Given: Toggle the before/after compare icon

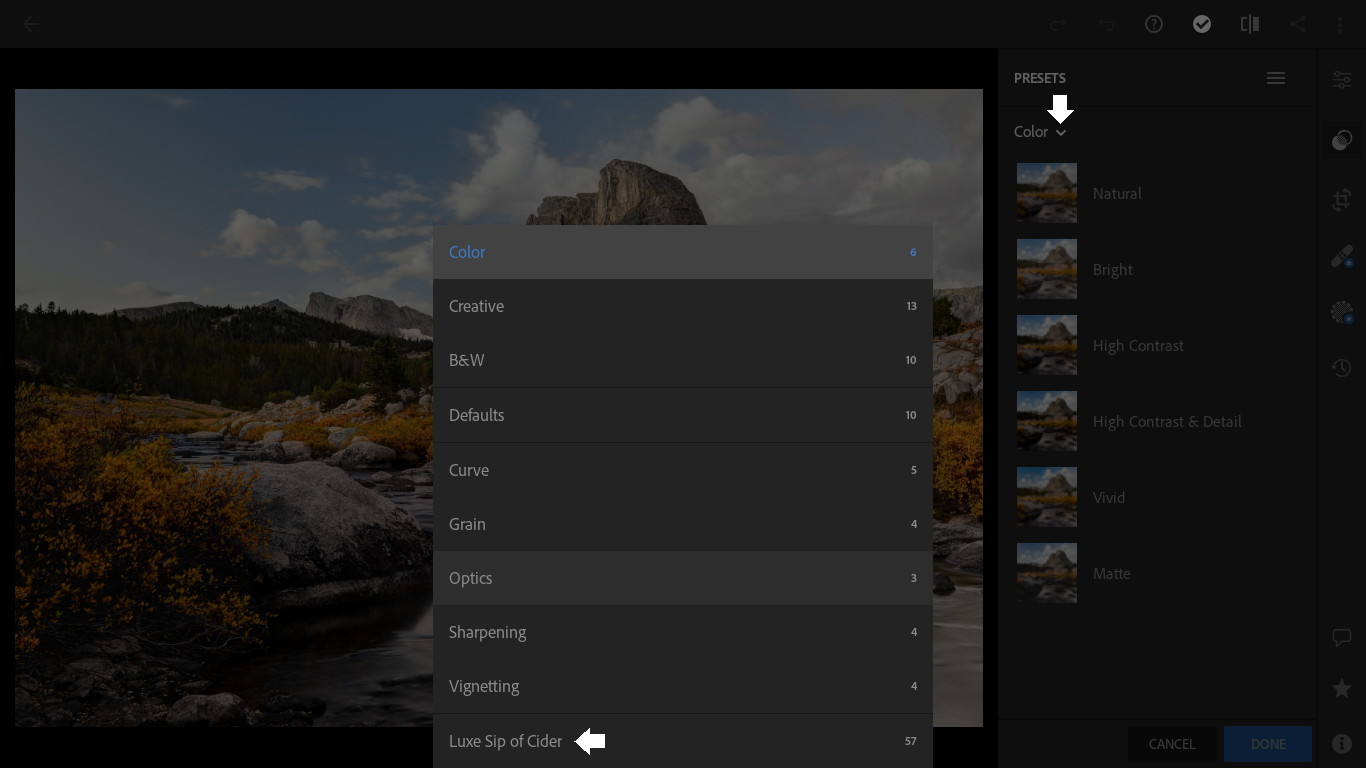Looking at the screenshot, I should click(x=1250, y=24).
